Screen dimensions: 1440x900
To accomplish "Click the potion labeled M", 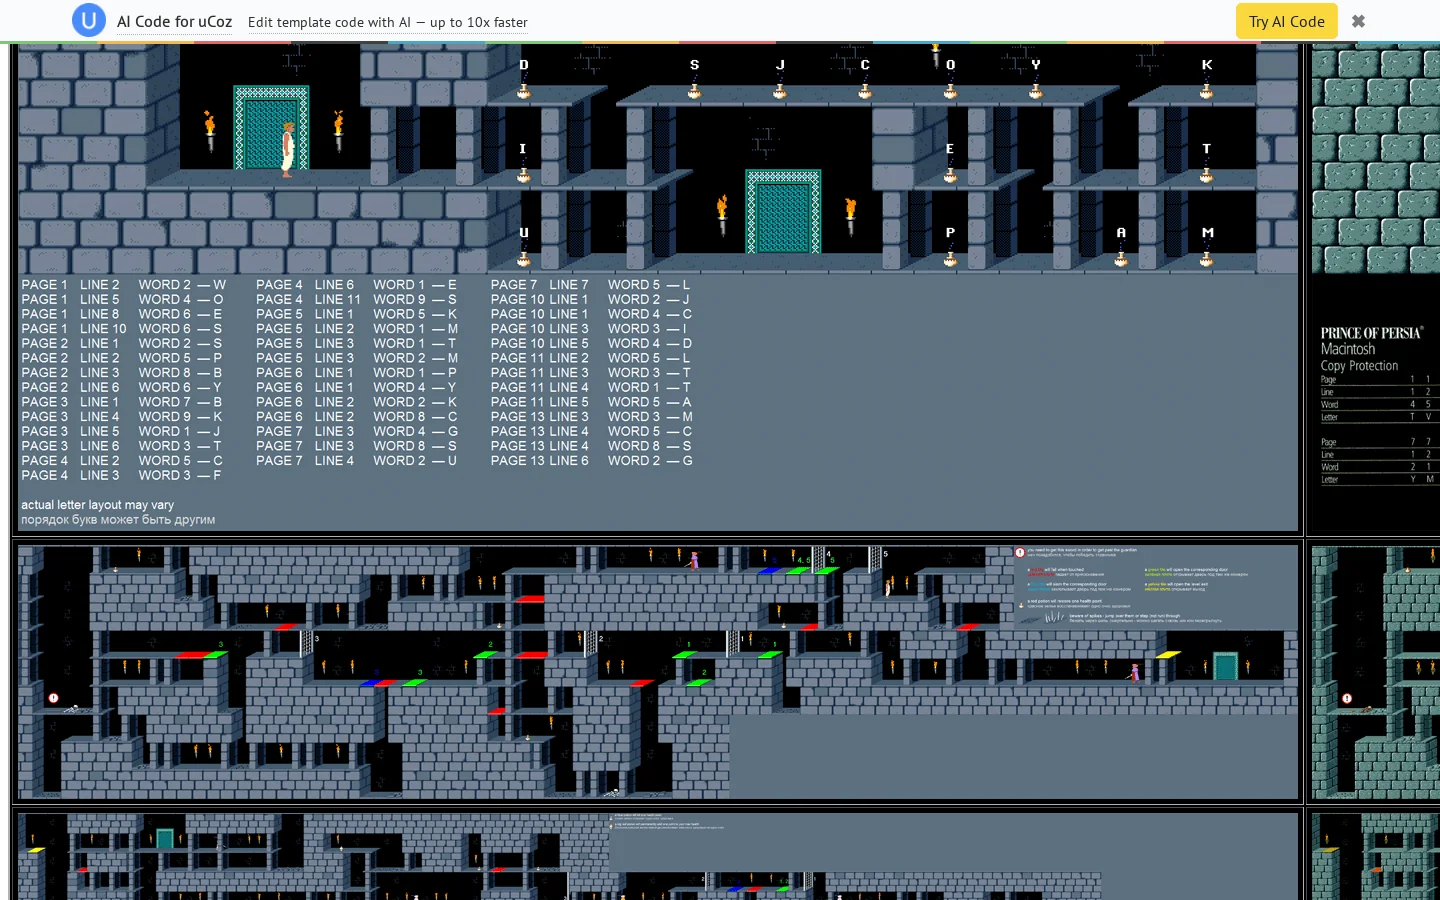I will tap(1206, 258).
